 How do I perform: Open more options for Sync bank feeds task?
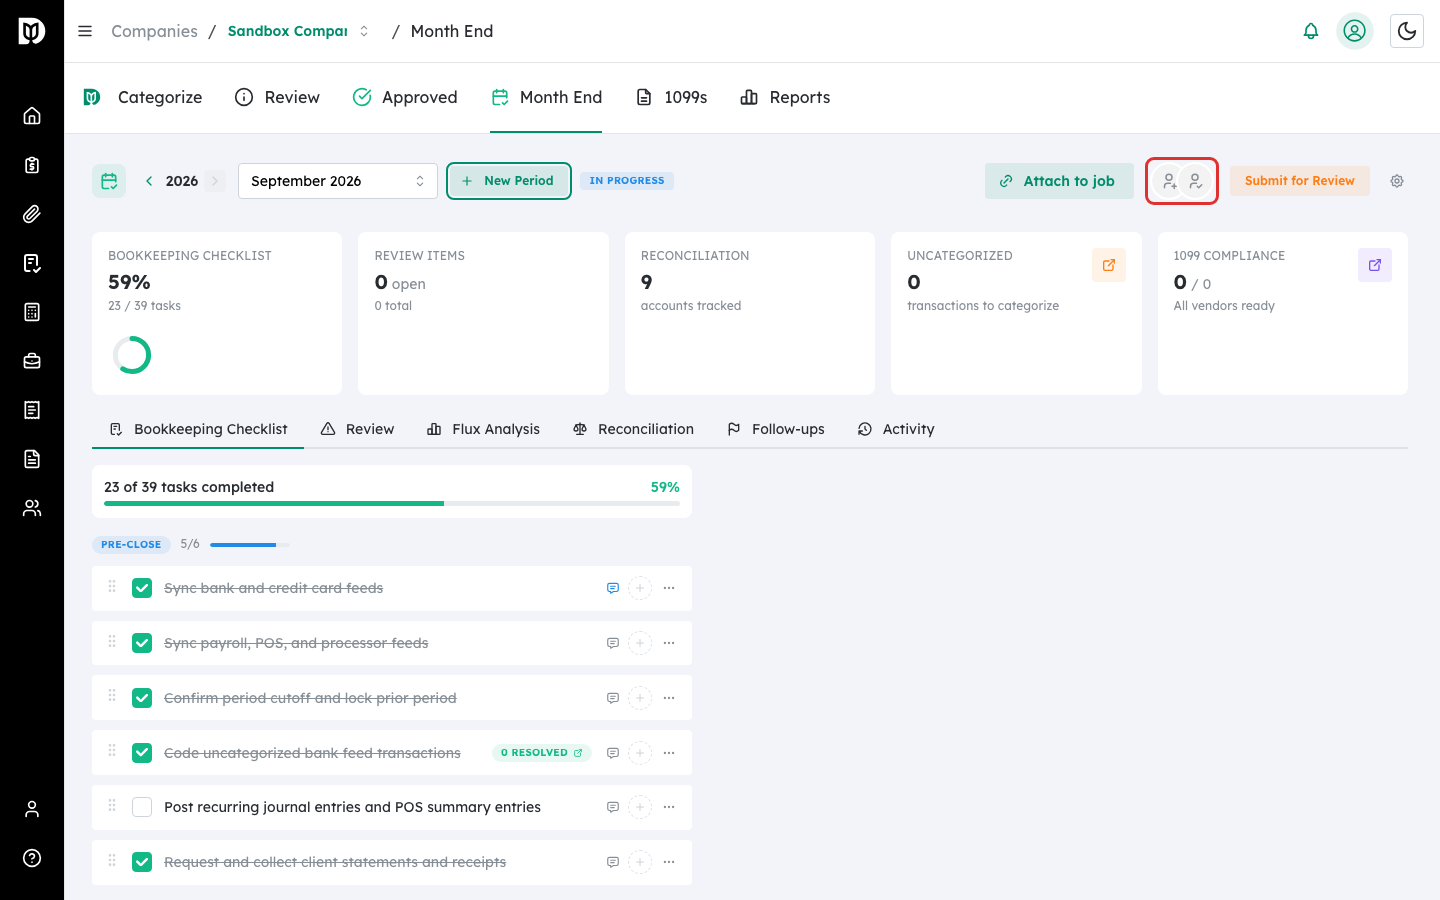669,588
